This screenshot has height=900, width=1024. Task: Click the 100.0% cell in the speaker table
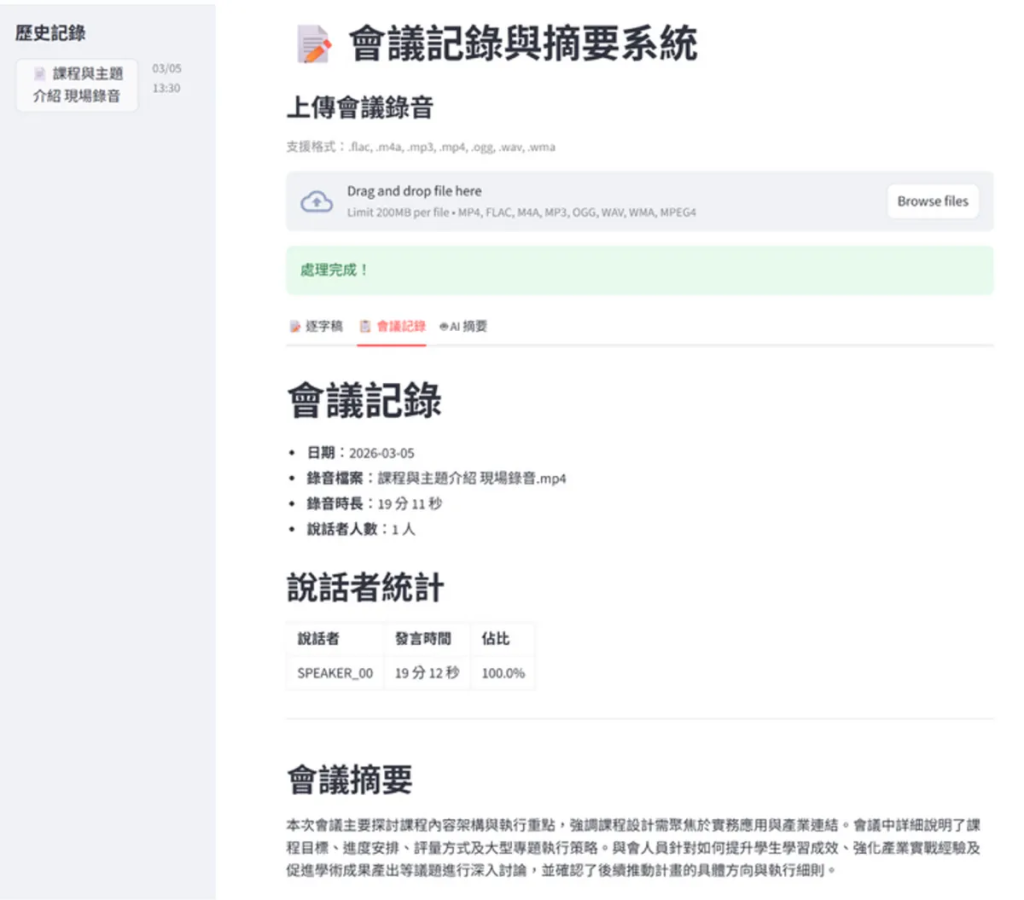pos(503,673)
